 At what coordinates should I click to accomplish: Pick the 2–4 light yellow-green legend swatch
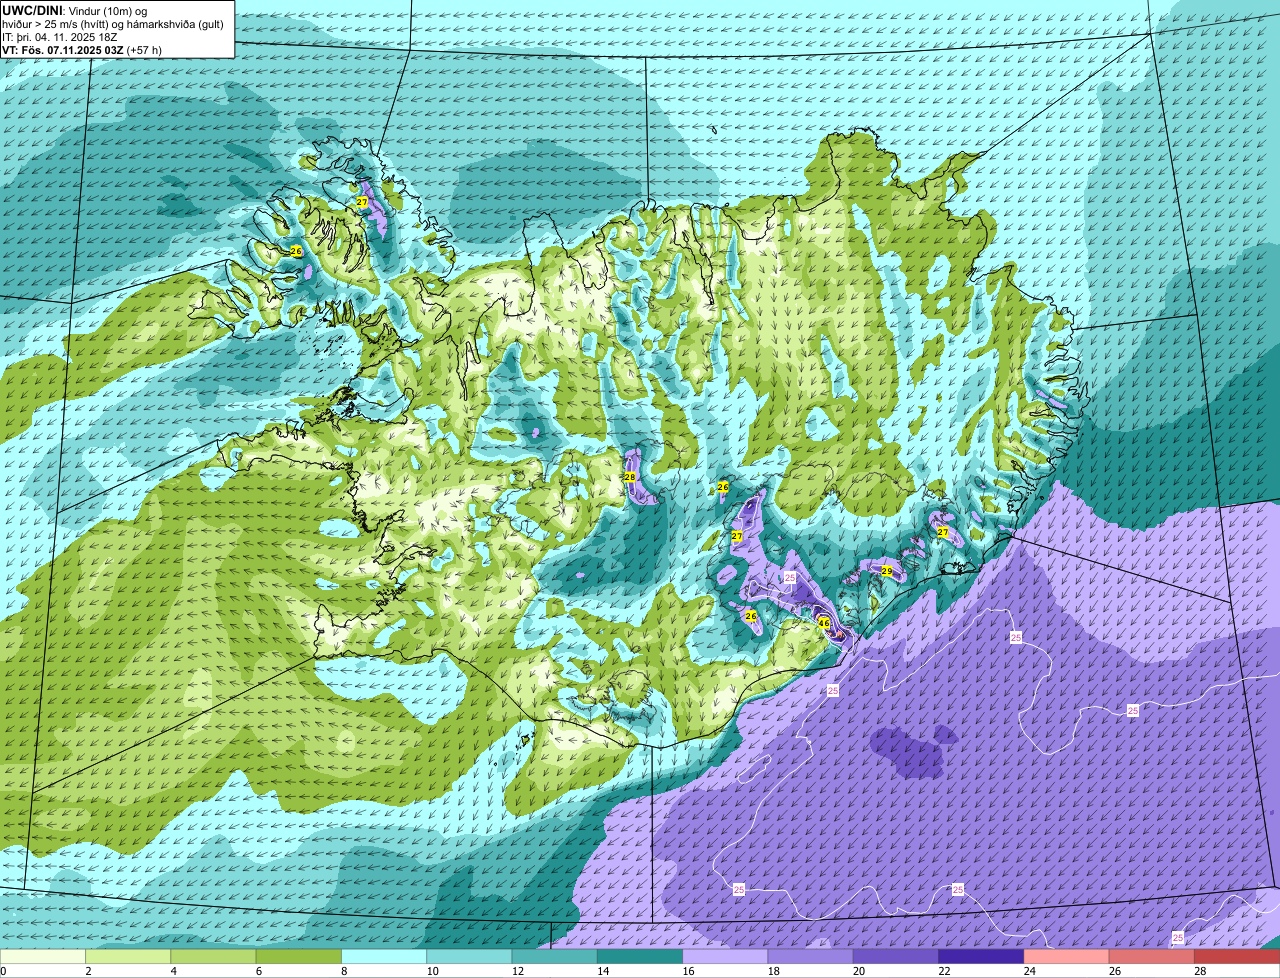128,957
